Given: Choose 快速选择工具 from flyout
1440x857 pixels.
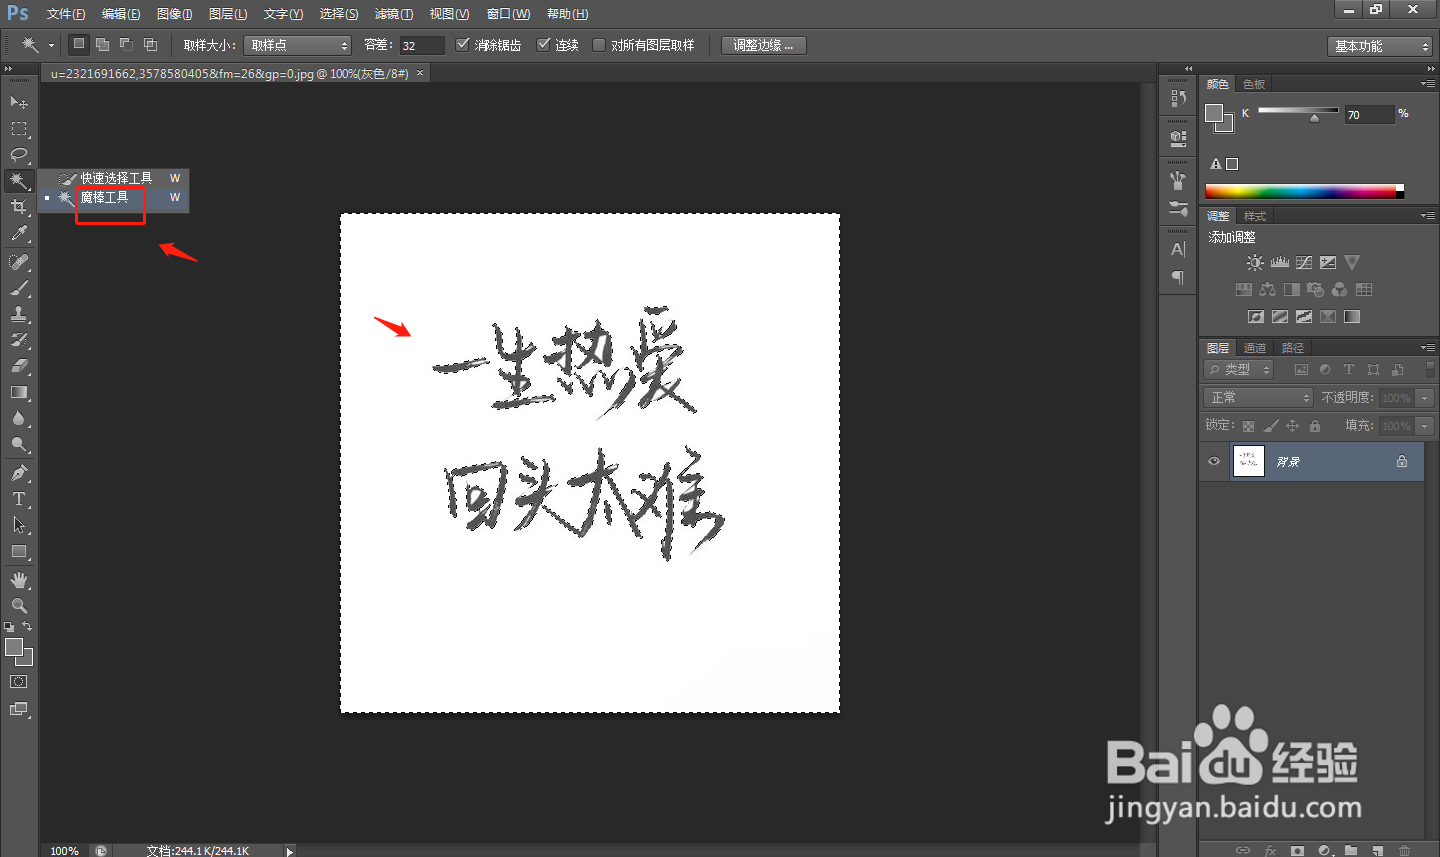Looking at the screenshot, I should (116, 178).
